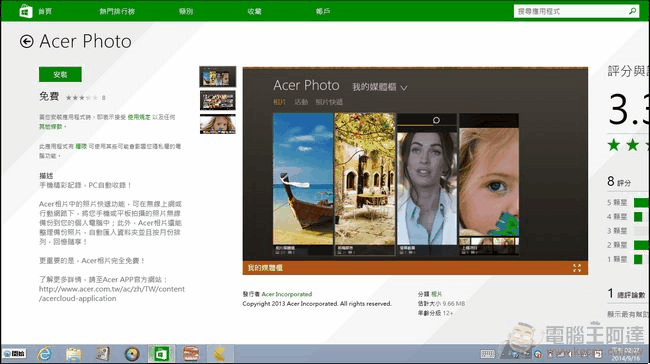Open the colorful disc taskbar app
The height and width of the screenshot is (364, 650).
132,354
